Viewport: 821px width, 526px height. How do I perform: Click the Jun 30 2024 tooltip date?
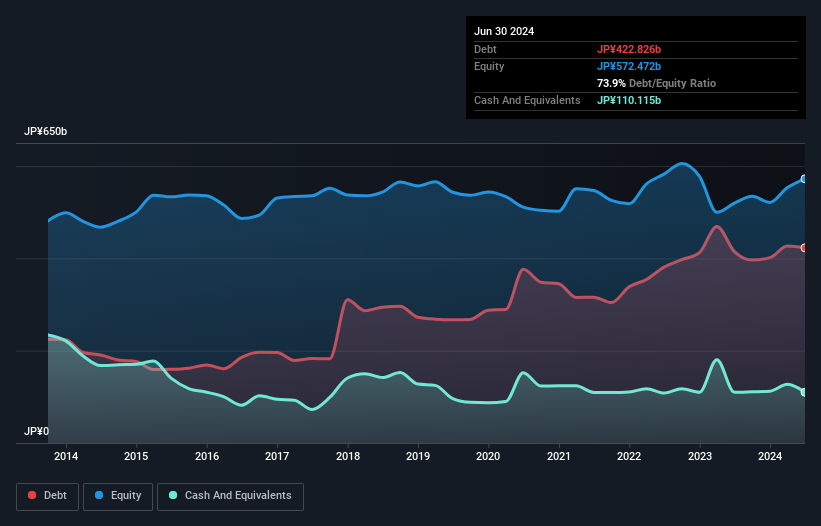(504, 31)
